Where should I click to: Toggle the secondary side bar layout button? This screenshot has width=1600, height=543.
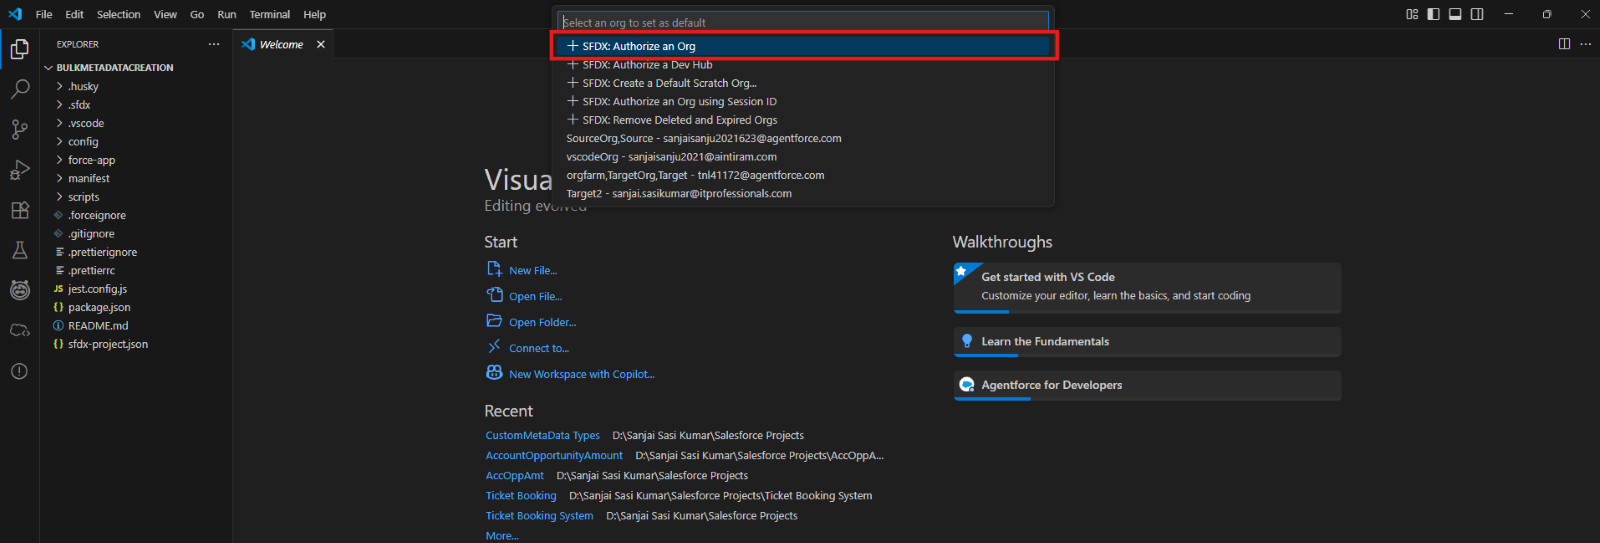tap(1477, 14)
